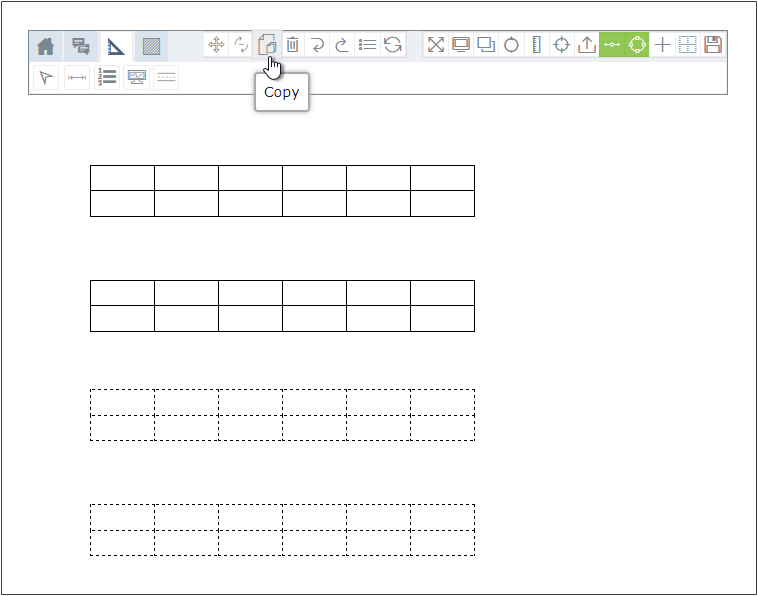This screenshot has width=758, height=596.
Task: Click the Undo arrow icon
Action: 318,45
